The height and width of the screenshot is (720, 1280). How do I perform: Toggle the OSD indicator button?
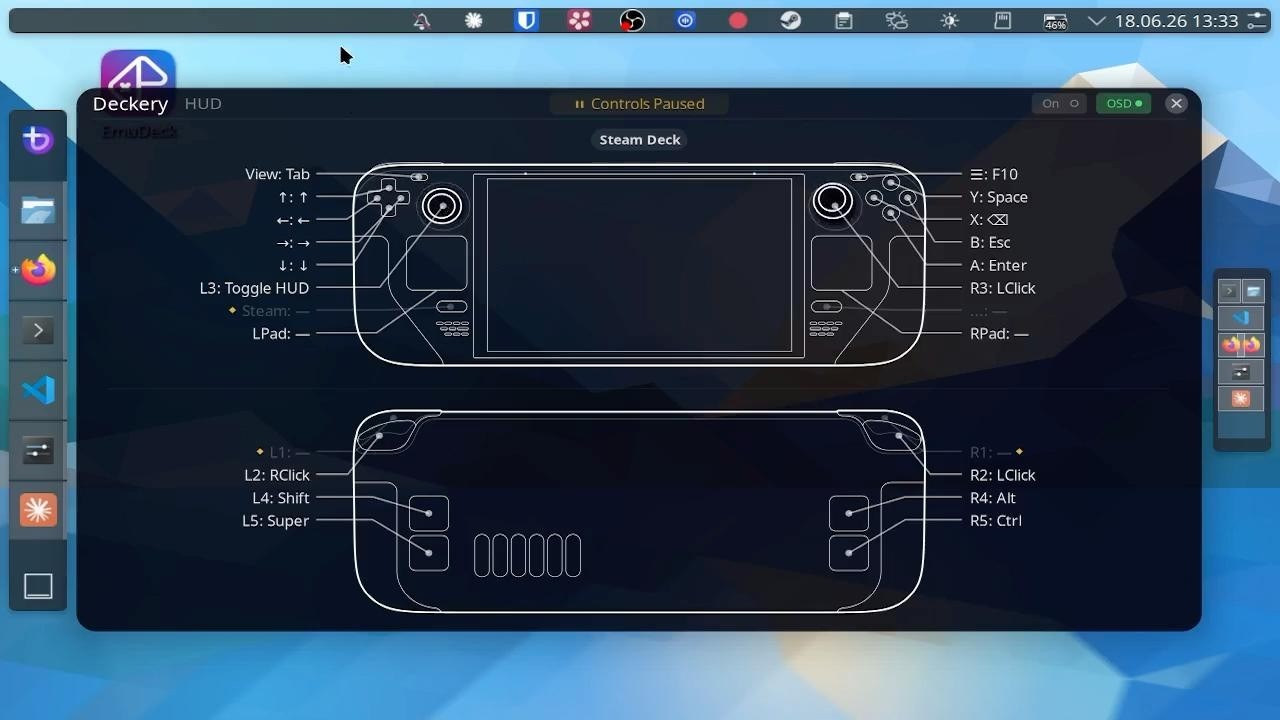1123,103
